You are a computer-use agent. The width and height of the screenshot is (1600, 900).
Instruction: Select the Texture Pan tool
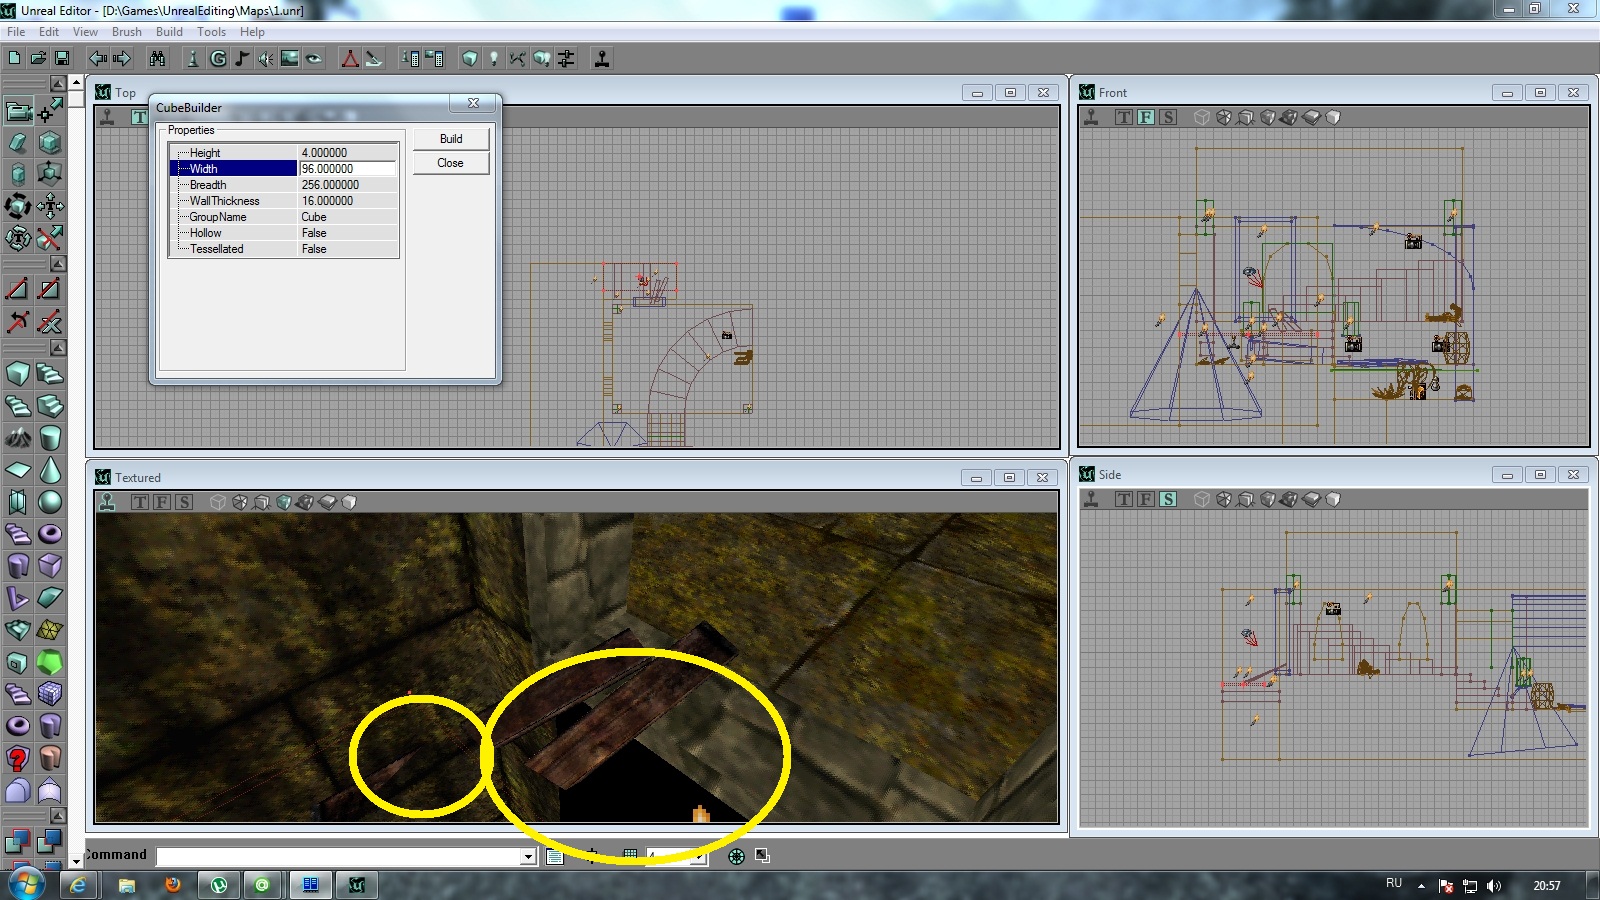click(x=50, y=206)
